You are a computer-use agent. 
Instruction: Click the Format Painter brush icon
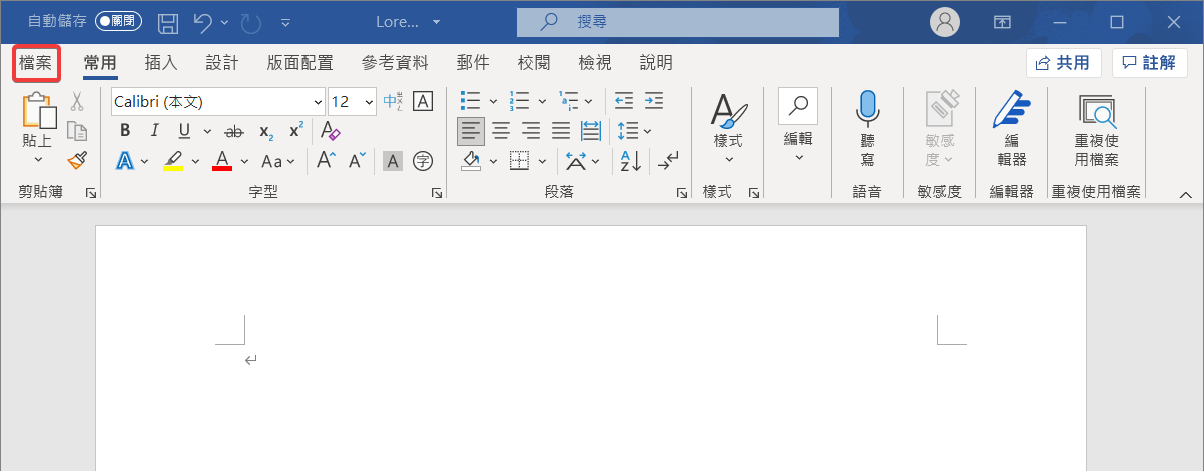[77, 160]
